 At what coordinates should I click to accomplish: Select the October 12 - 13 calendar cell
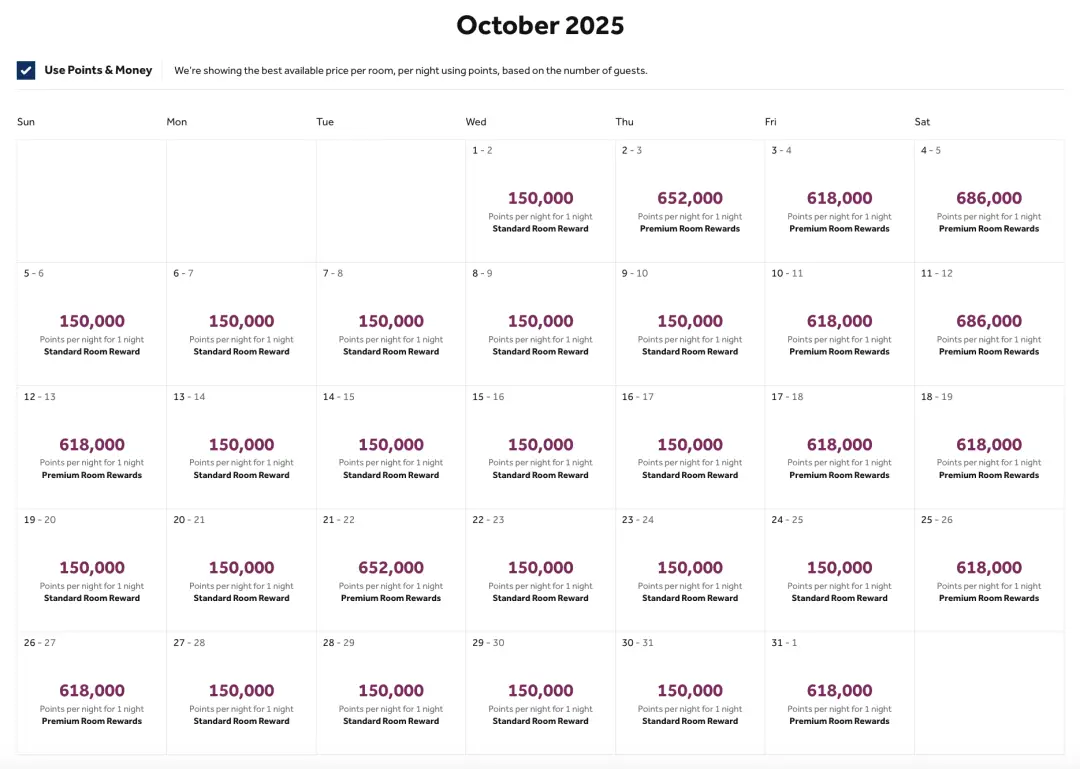tap(92, 447)
